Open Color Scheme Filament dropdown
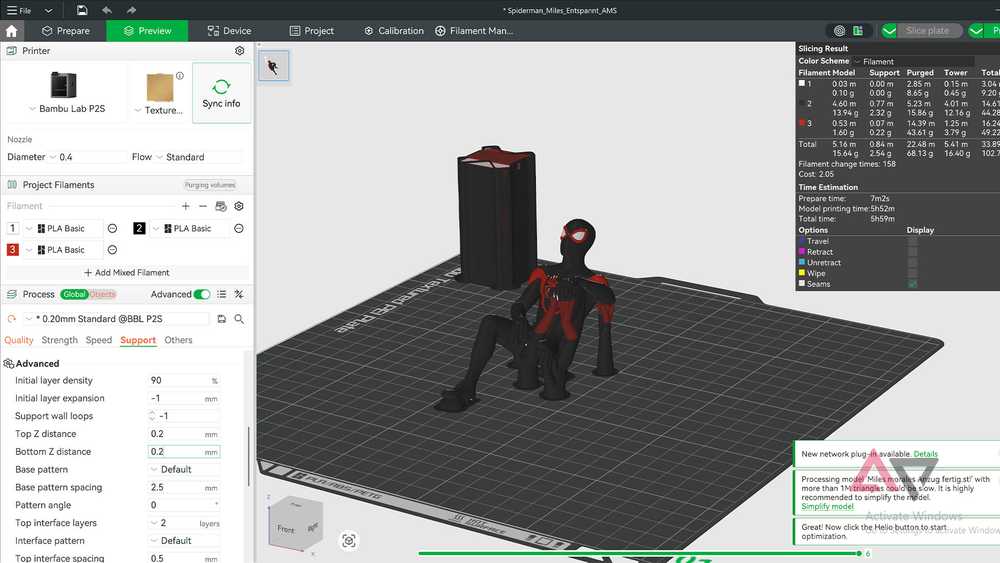 coord(913,61)
